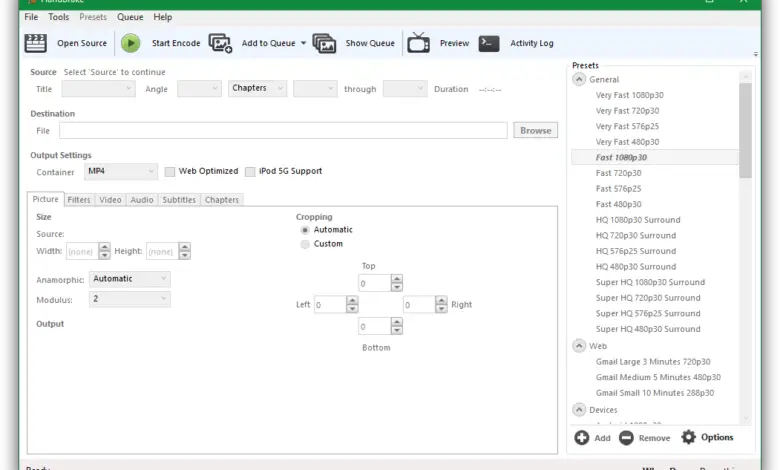Select the Automatic cropping radio button
This screenshot has width=780, height=470.
(x=305, y=230)
